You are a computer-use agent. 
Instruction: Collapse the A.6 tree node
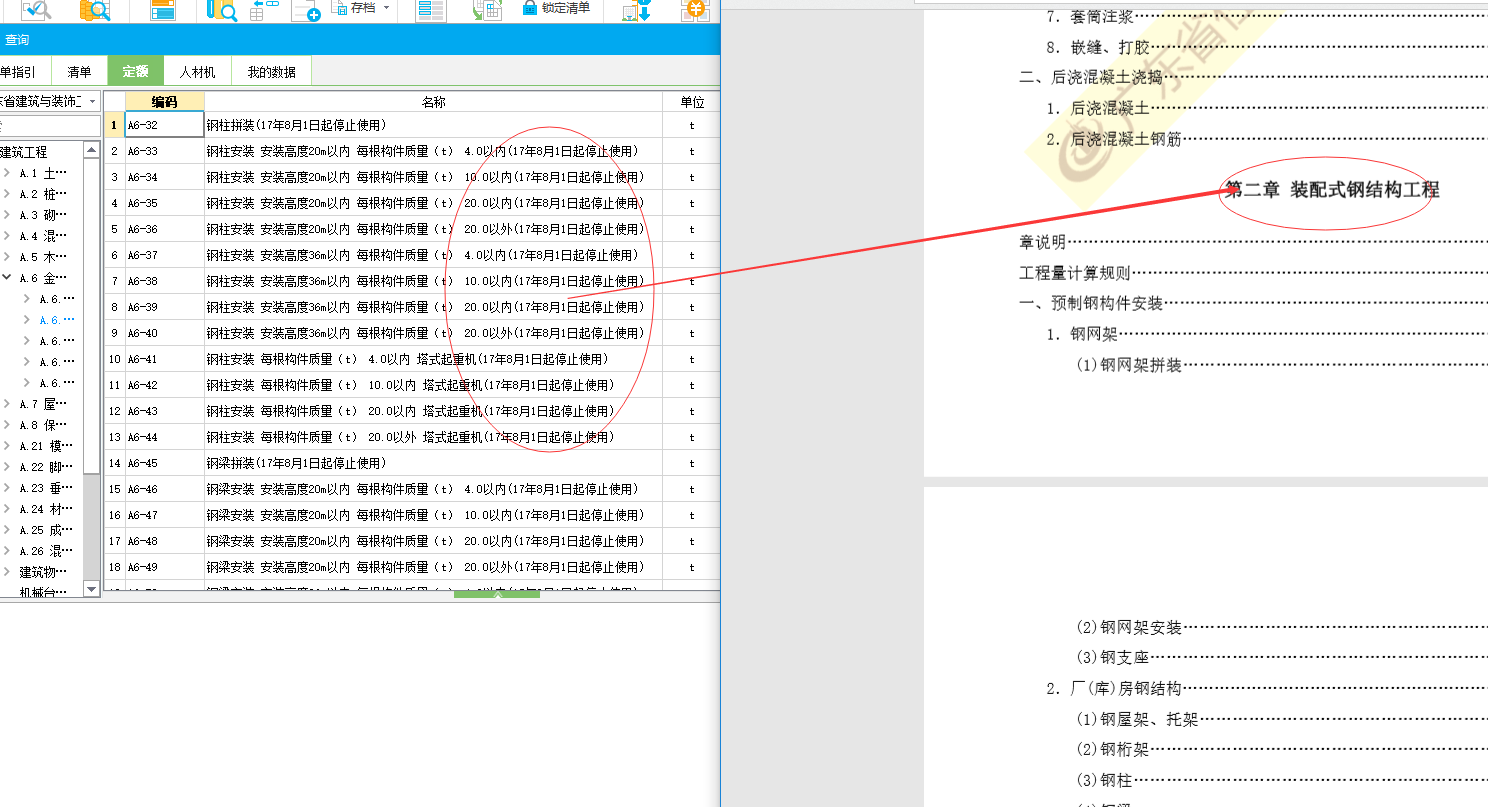point(7,278)
